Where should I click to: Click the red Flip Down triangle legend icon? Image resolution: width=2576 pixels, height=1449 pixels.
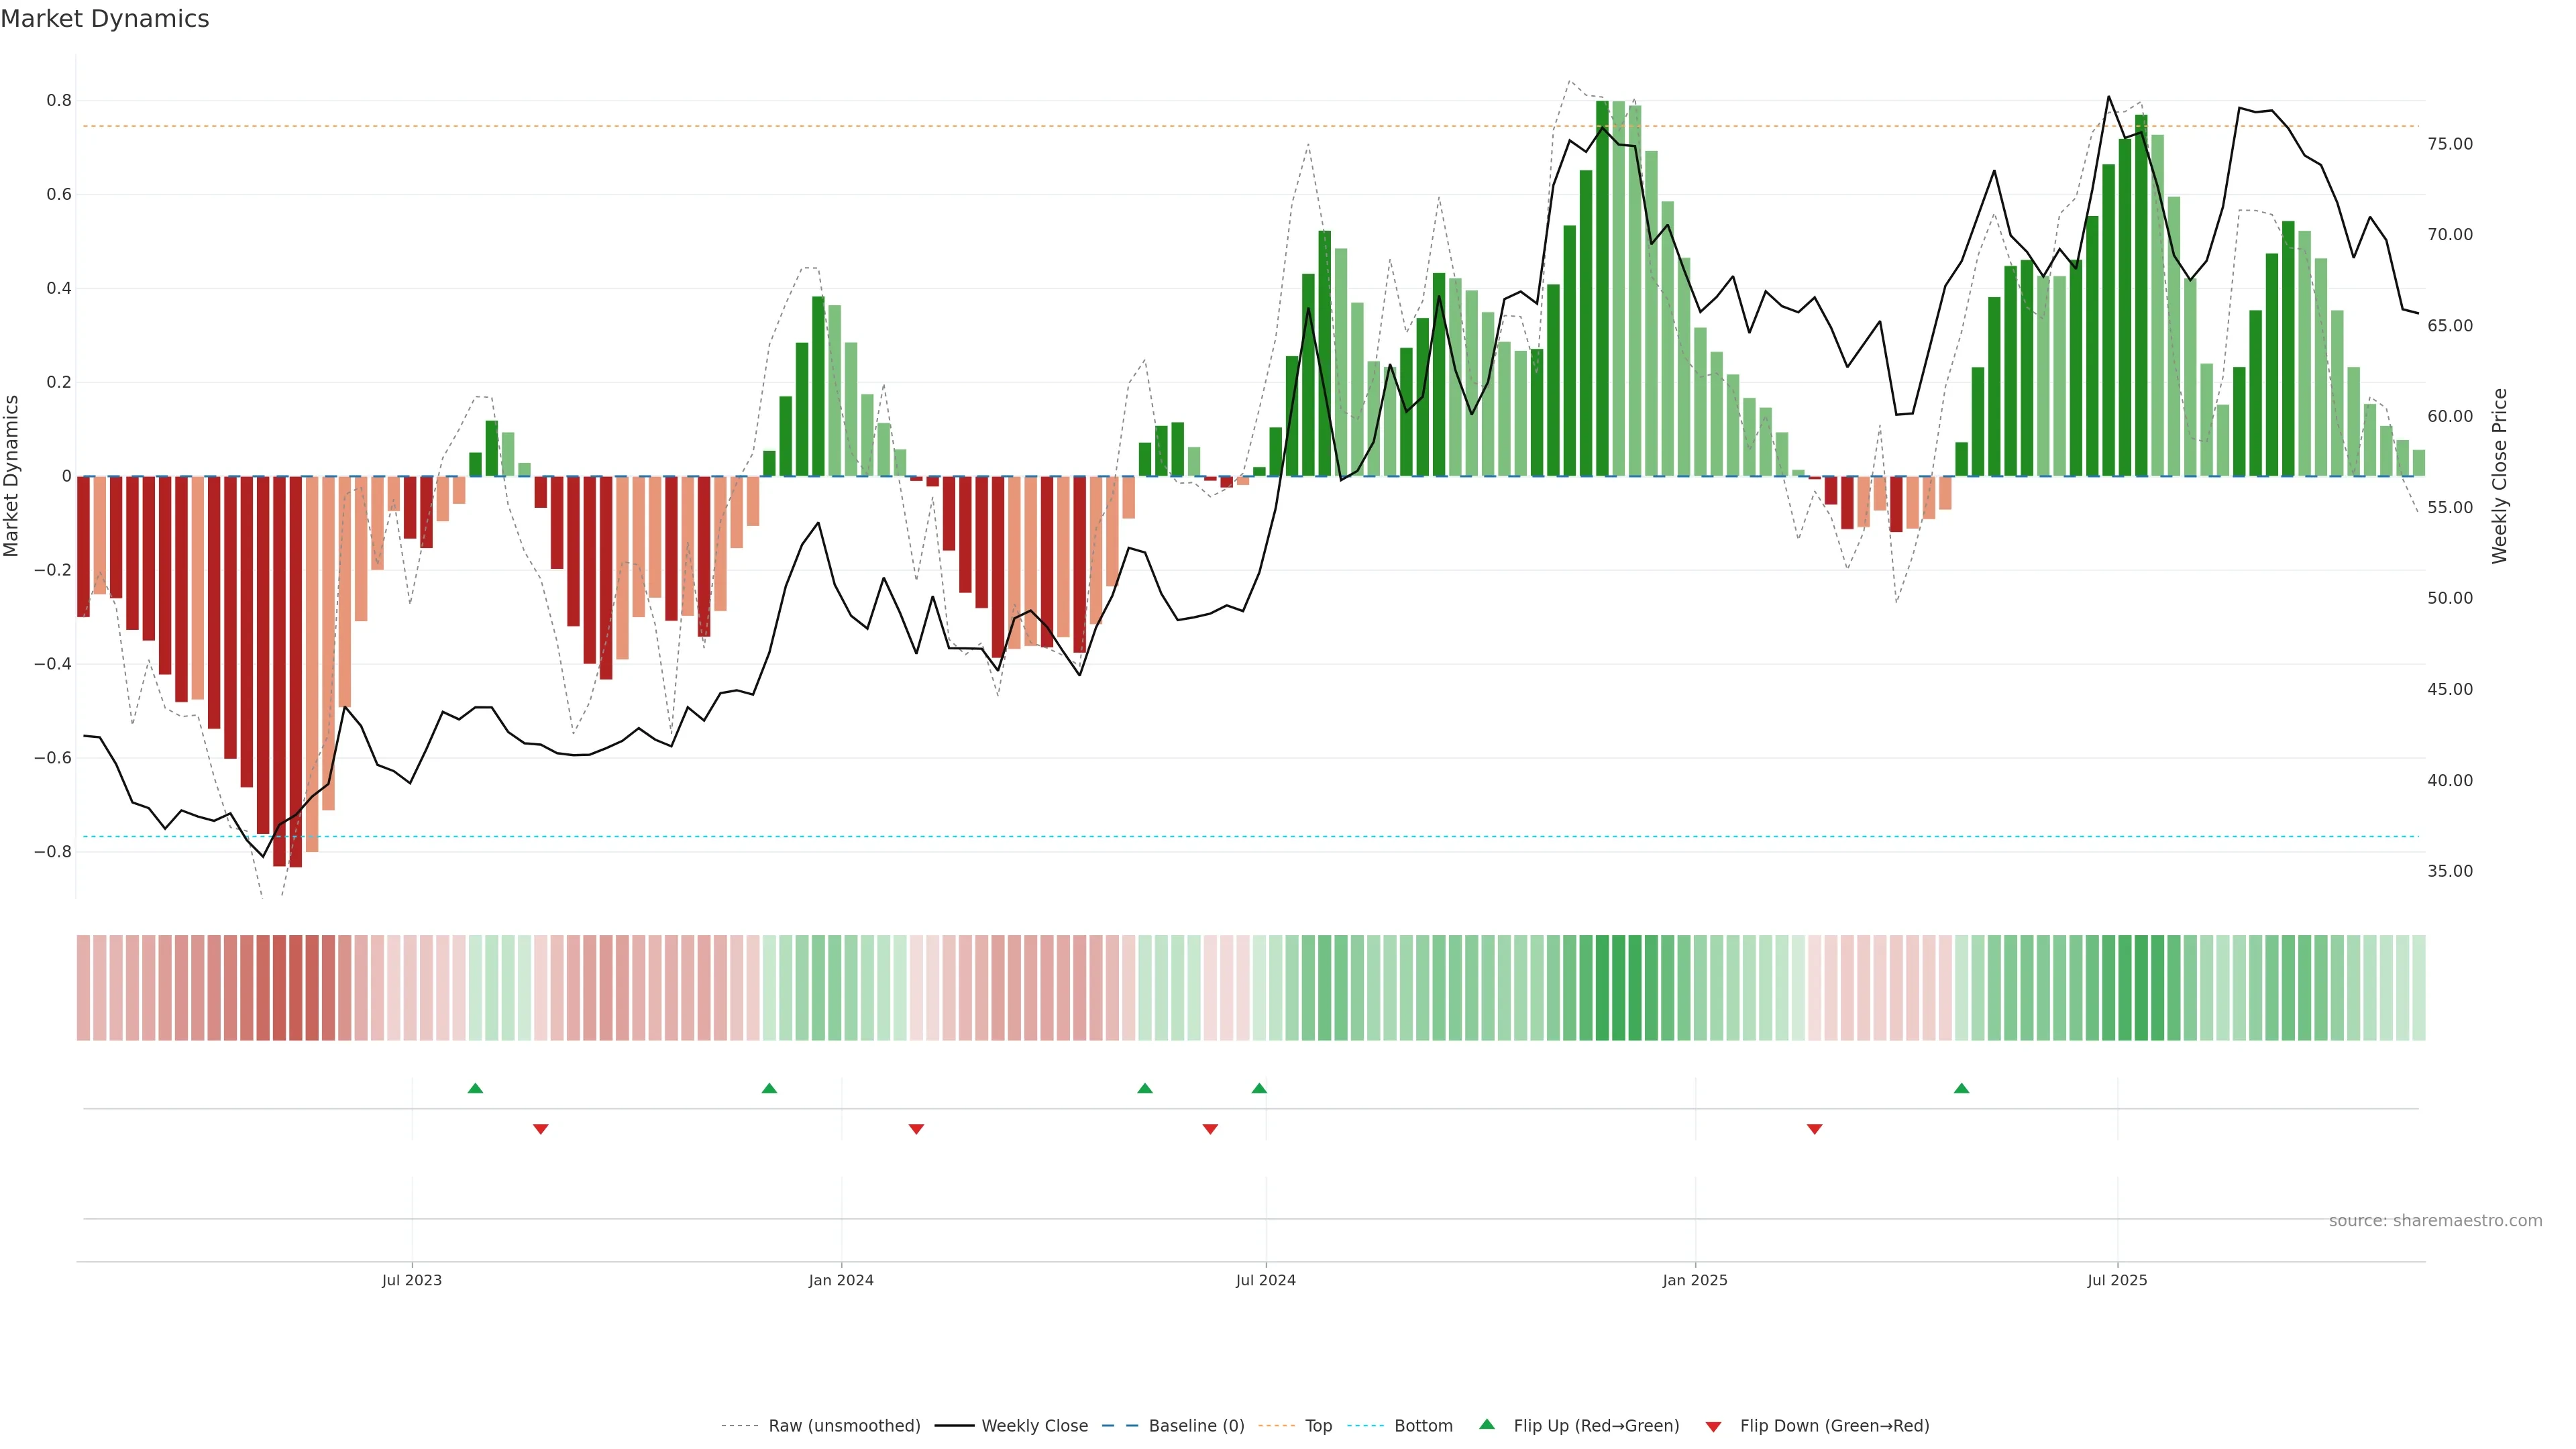[1713, 1426]
